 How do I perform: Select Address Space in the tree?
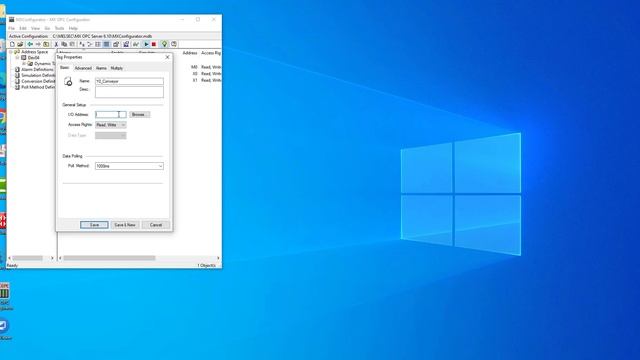35,52
